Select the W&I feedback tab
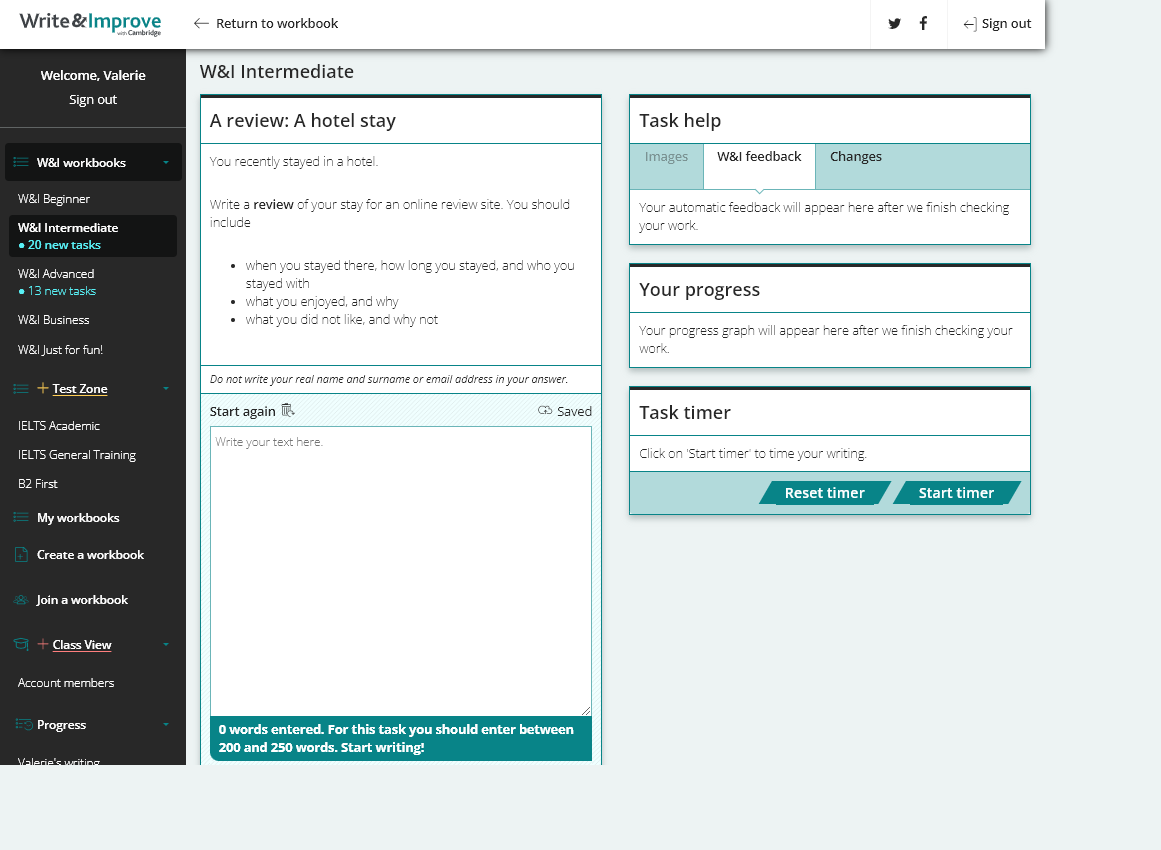 [x=759, y=157]
